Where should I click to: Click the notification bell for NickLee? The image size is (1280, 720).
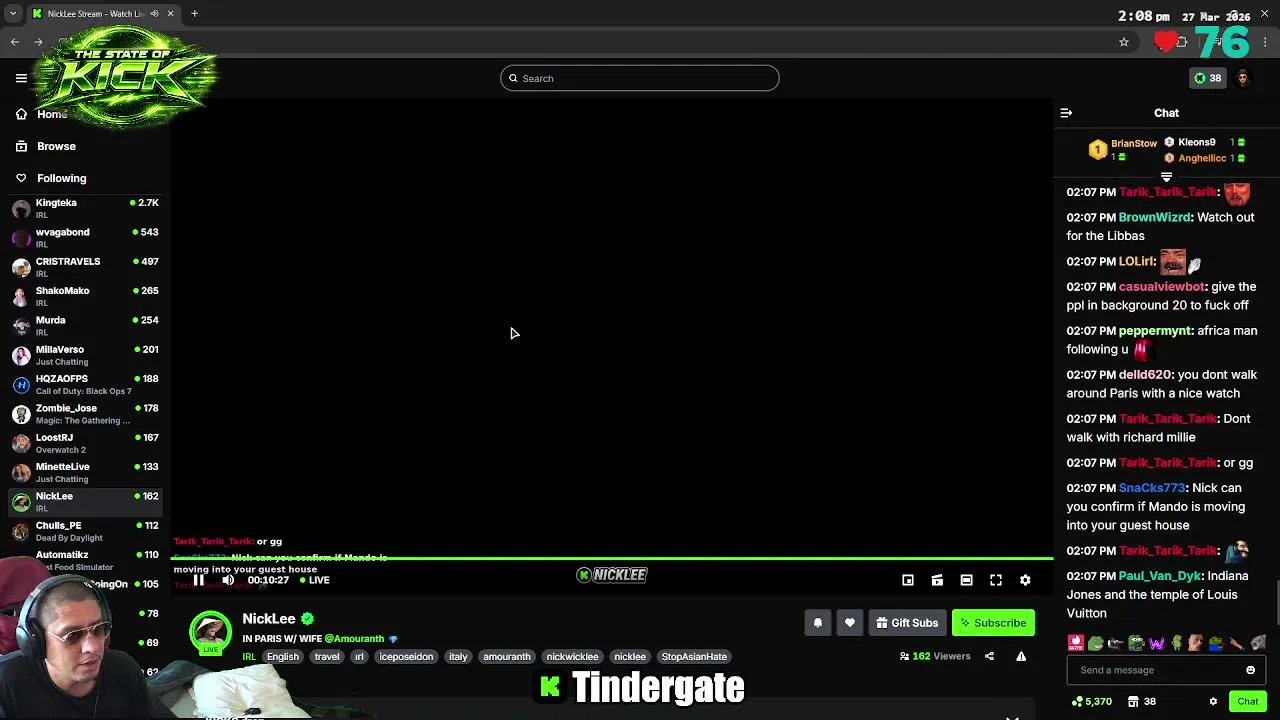click(817, 623)
